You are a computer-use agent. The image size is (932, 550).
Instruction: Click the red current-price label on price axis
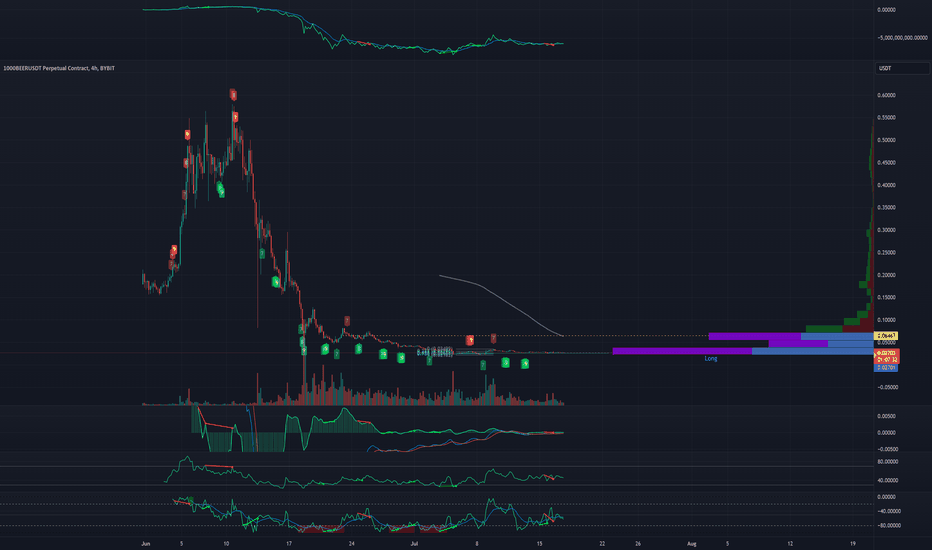[x=887, y=356]
